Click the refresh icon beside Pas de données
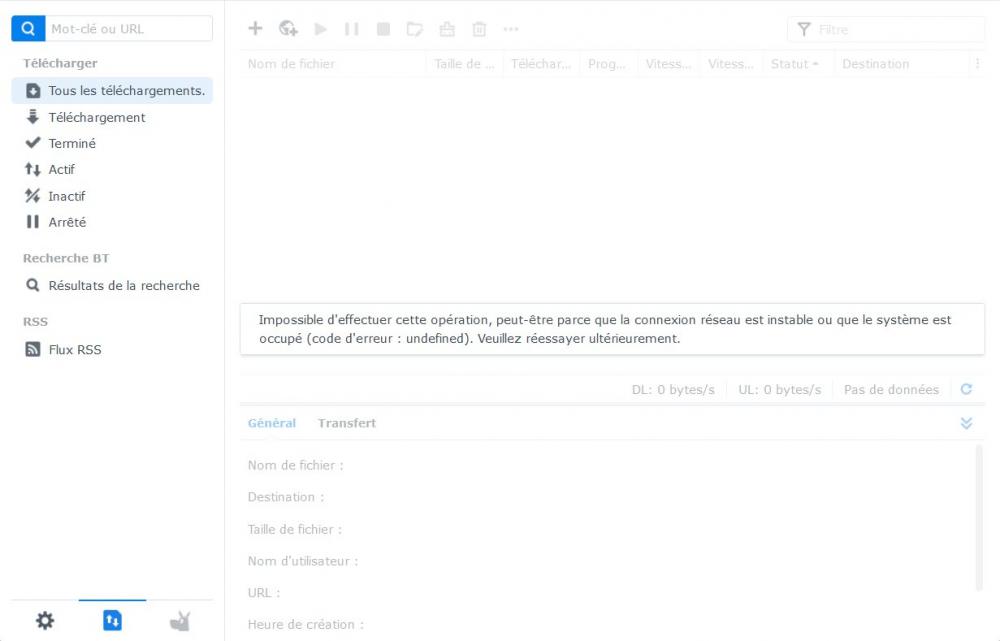Viewport: 1000px width, 641px height. pyautogui.click(x=966, y=389)
